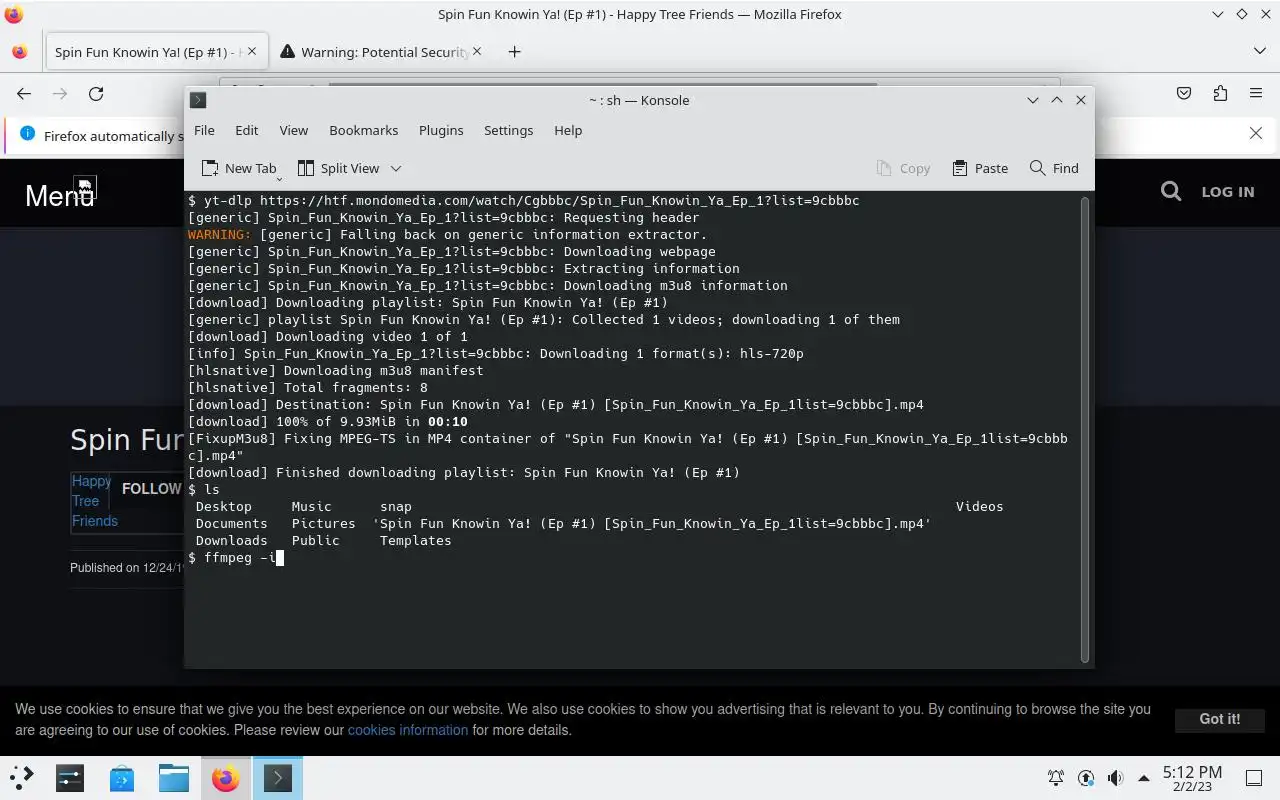Click the info icon in Firefox notification bar
Screen dimensions: 1280x800
27,134
